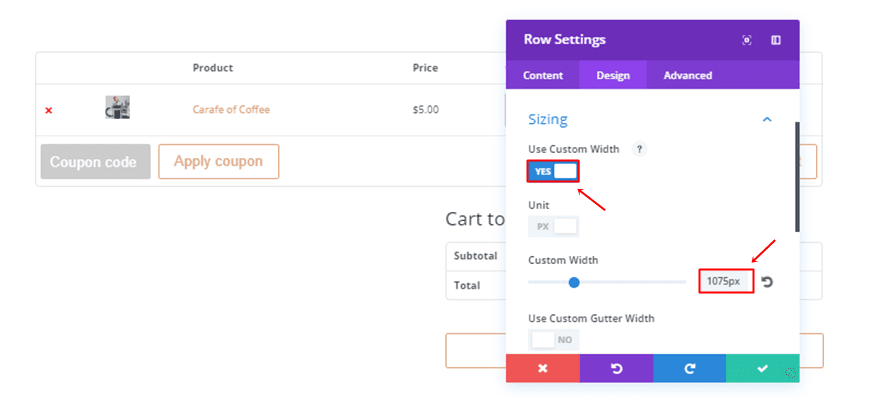
Task: Discard changes with red X button
Action: click(x=543, y=368)
